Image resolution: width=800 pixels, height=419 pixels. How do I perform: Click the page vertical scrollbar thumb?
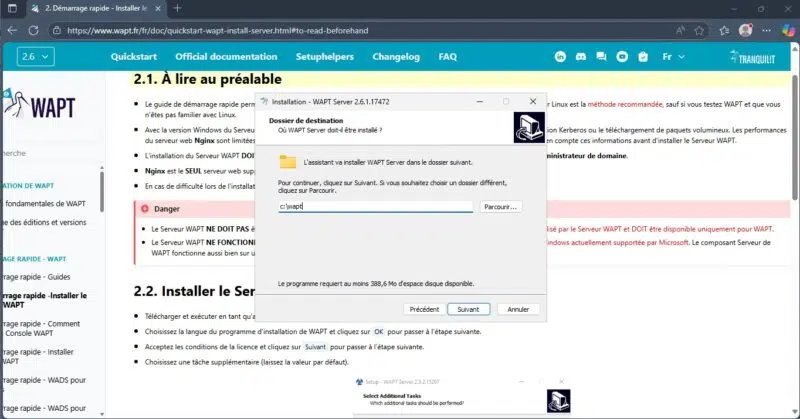[795, 137]
